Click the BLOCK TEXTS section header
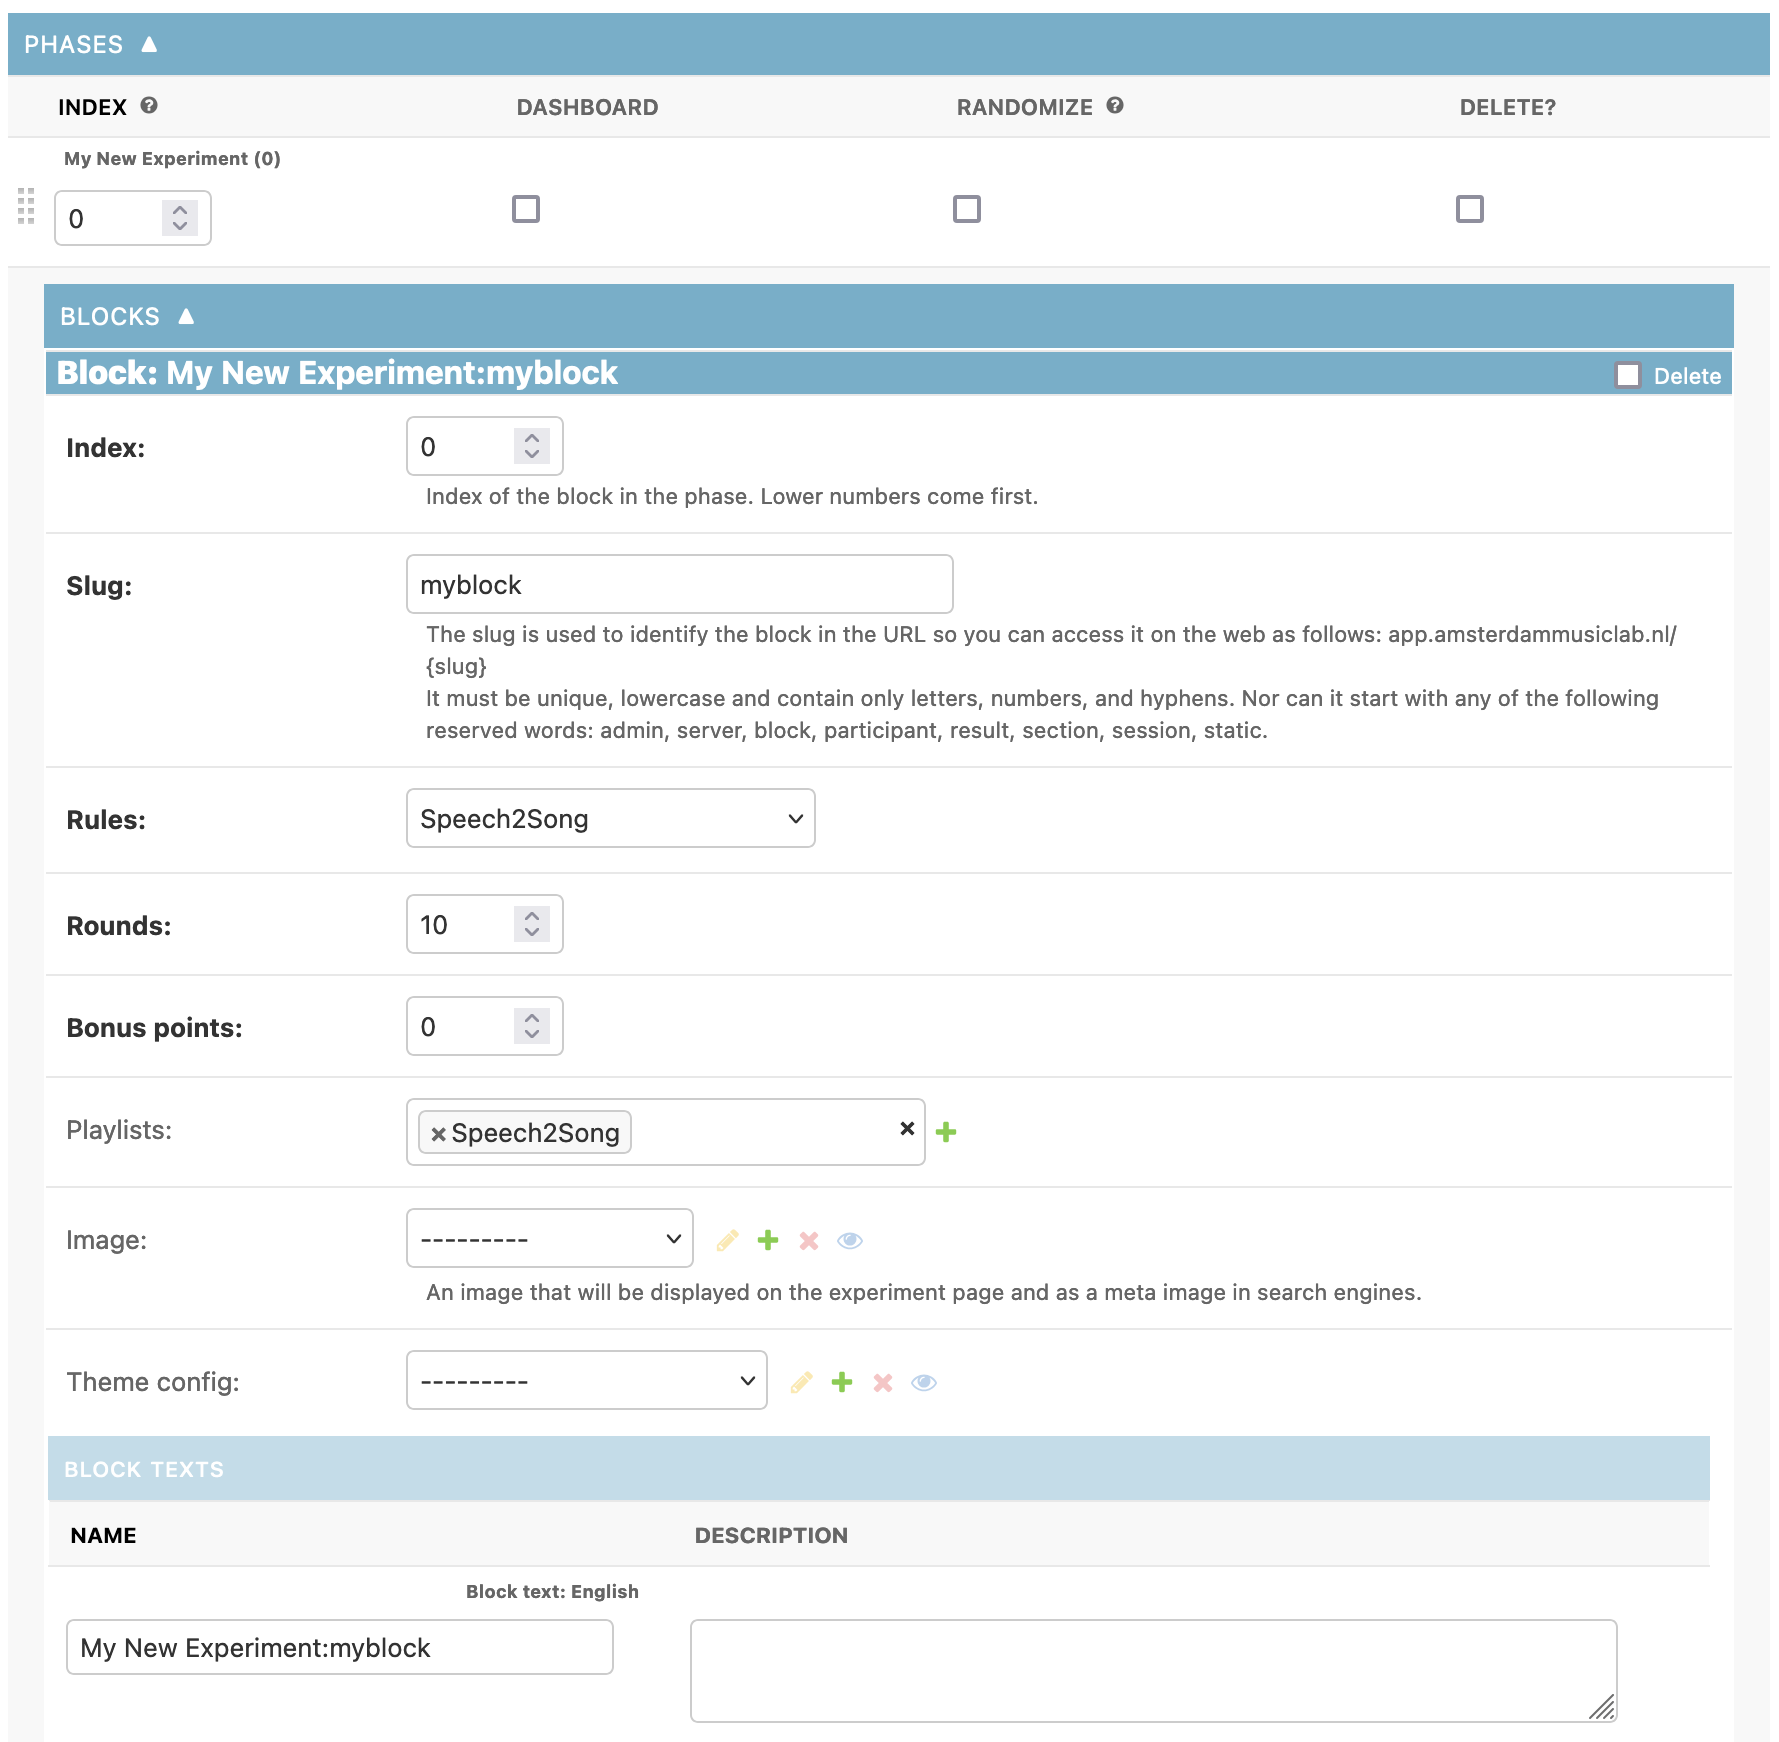 [x=879, y=1468]
